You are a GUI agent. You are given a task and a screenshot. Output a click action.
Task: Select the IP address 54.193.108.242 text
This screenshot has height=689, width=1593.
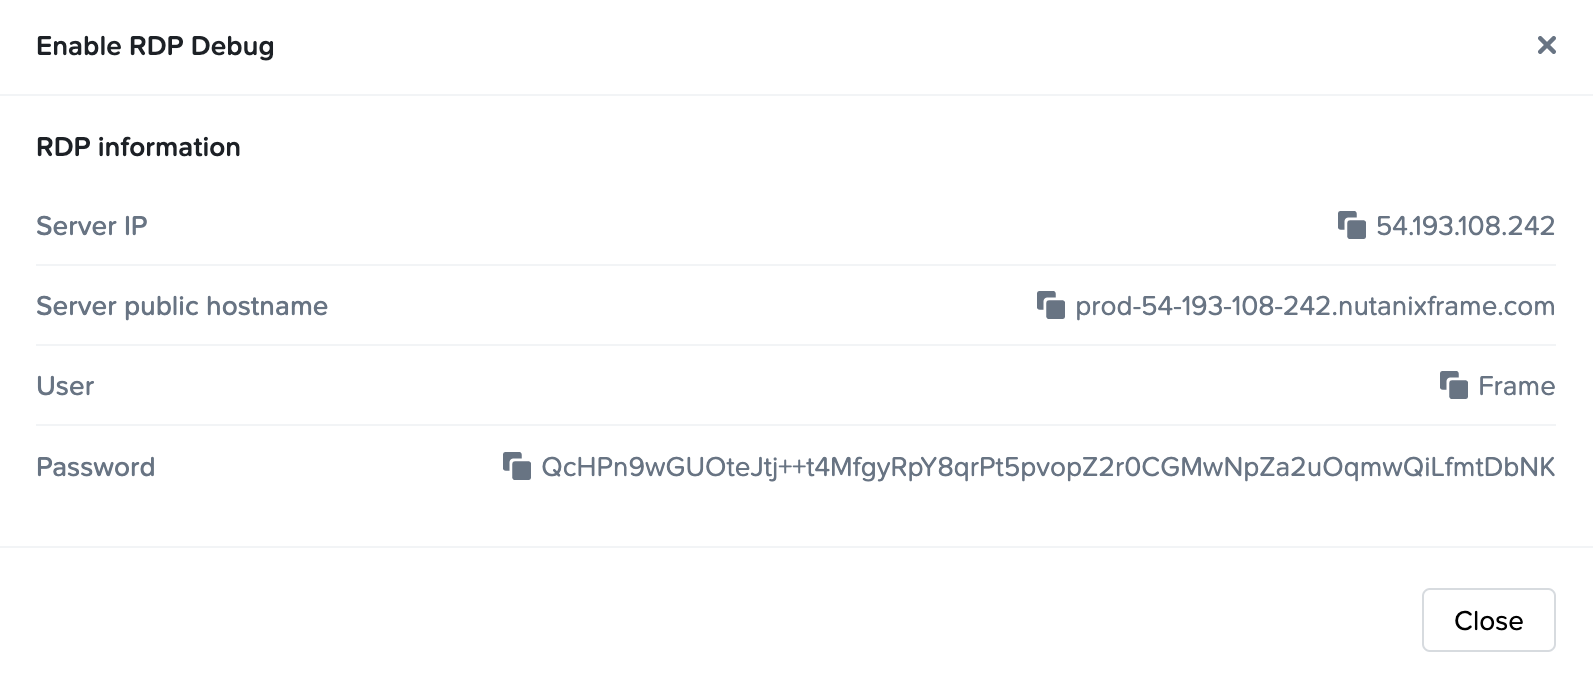point(1467,226)
